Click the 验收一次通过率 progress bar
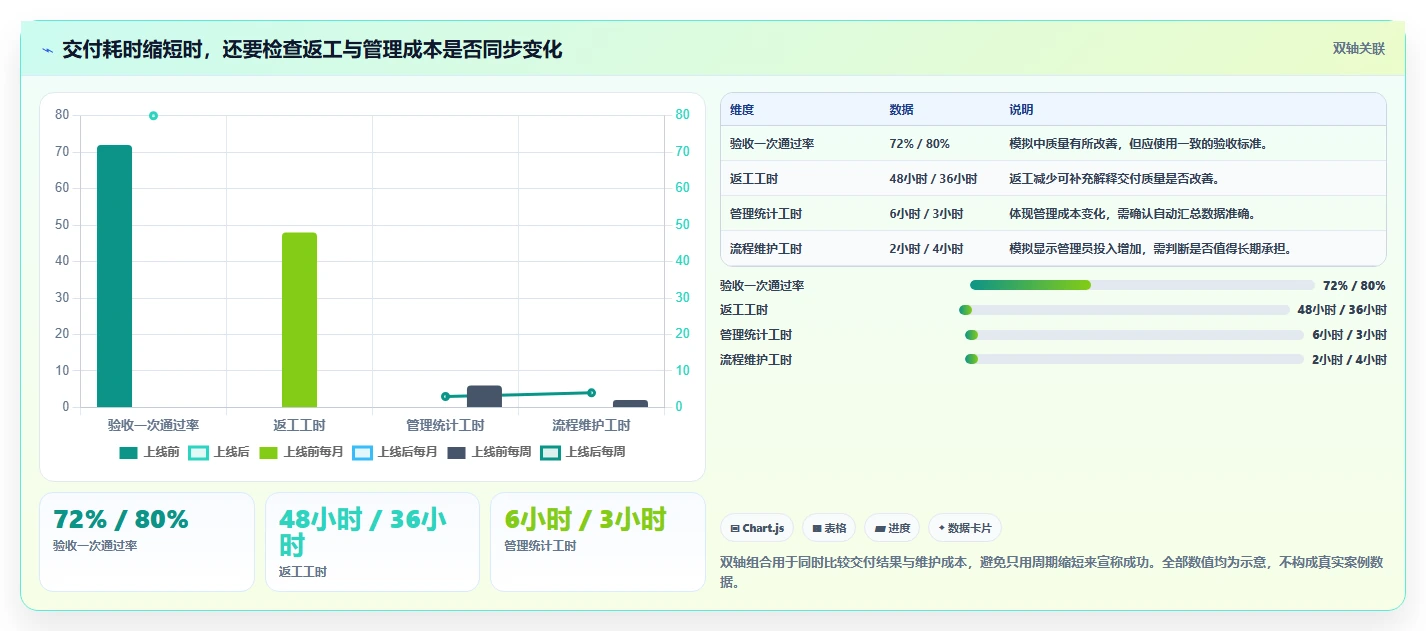1426x631 pixels. [1142, 285]
